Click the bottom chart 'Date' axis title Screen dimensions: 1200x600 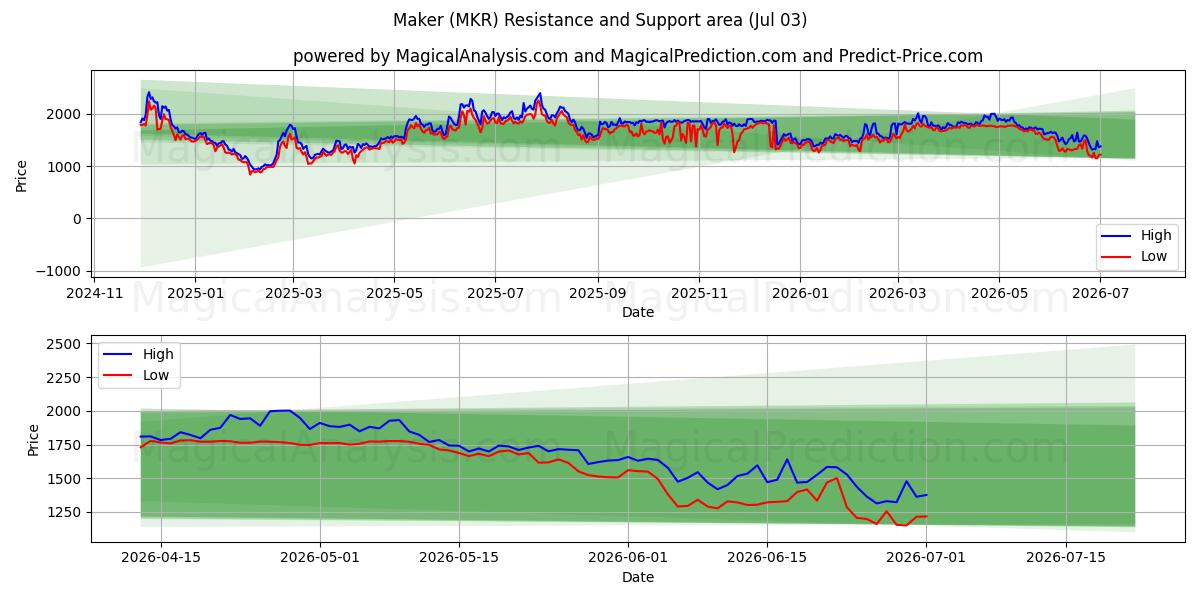pyautogui.click(x=638, y=577)
